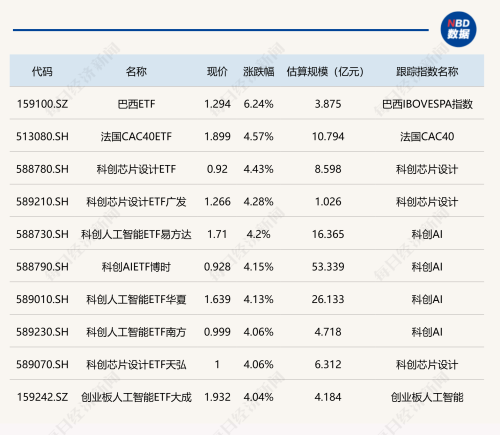Select the 估算规模（亿元） column header
This screenshot has height=435, width=500.
click(x=325, y=71)
